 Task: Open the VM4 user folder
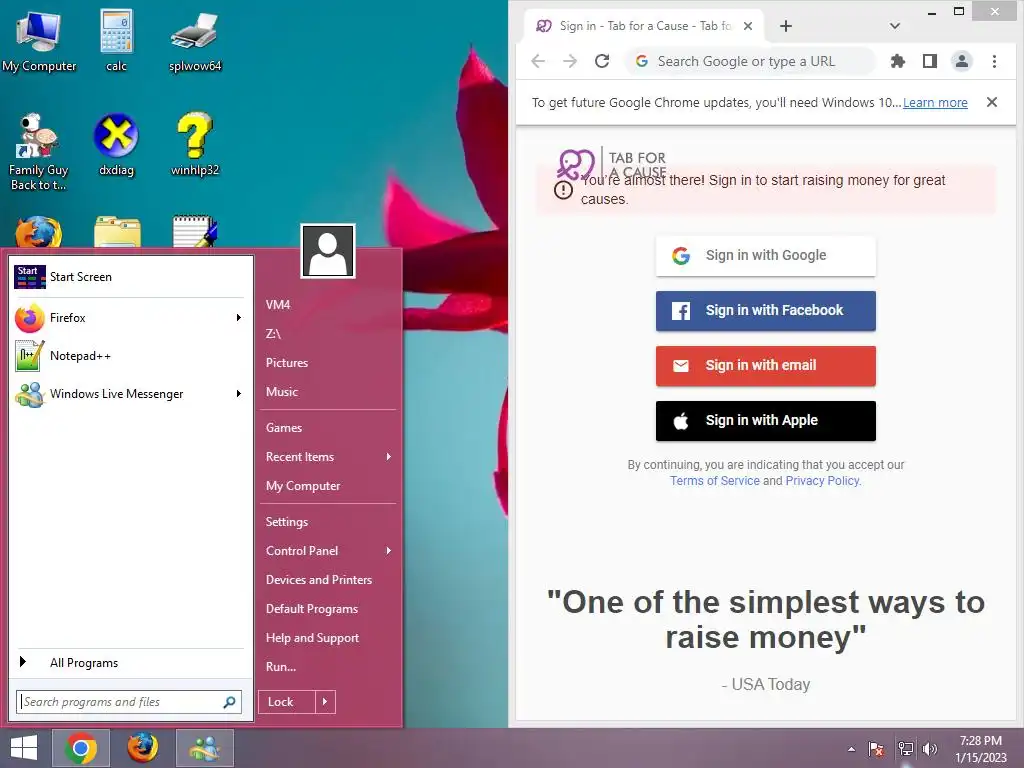pyautogui.click(x=278, y=305)
